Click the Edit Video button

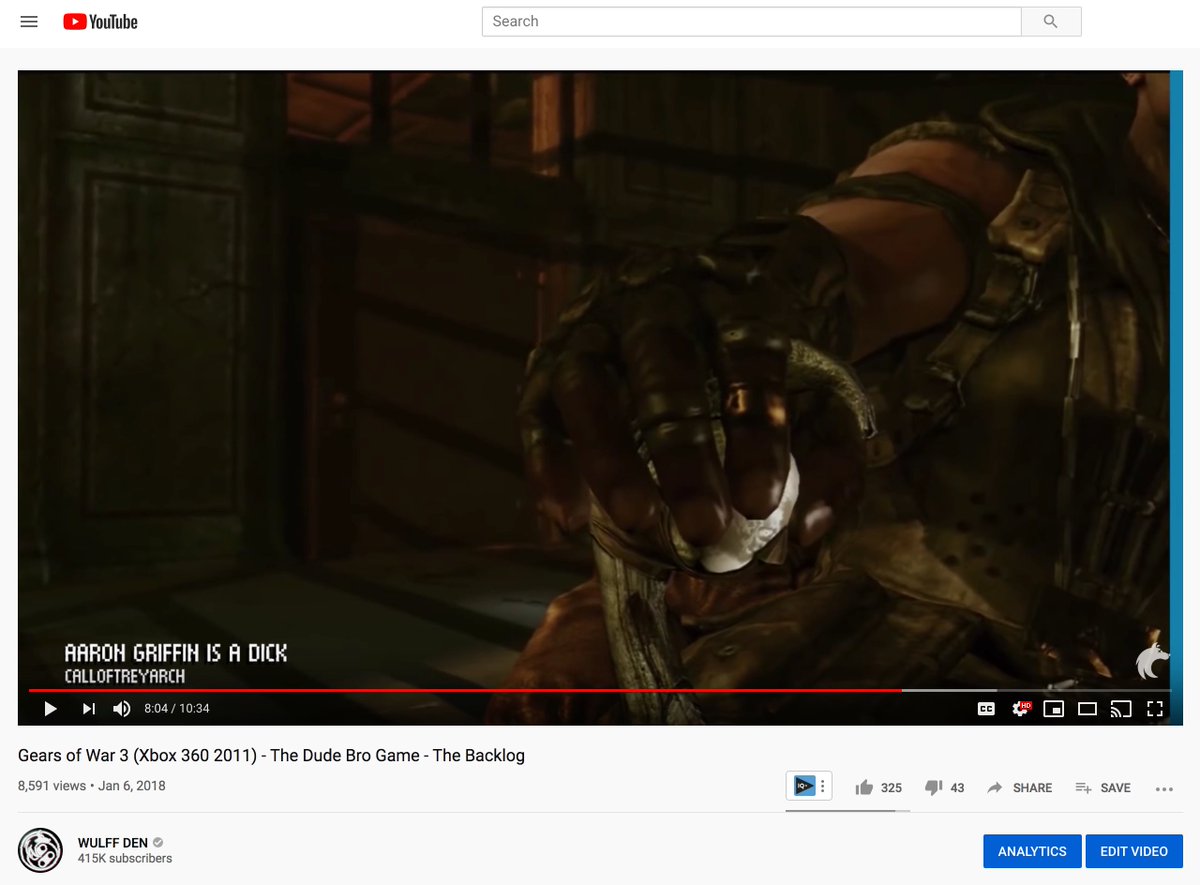pyautogui.click(x=1134, y=851)
